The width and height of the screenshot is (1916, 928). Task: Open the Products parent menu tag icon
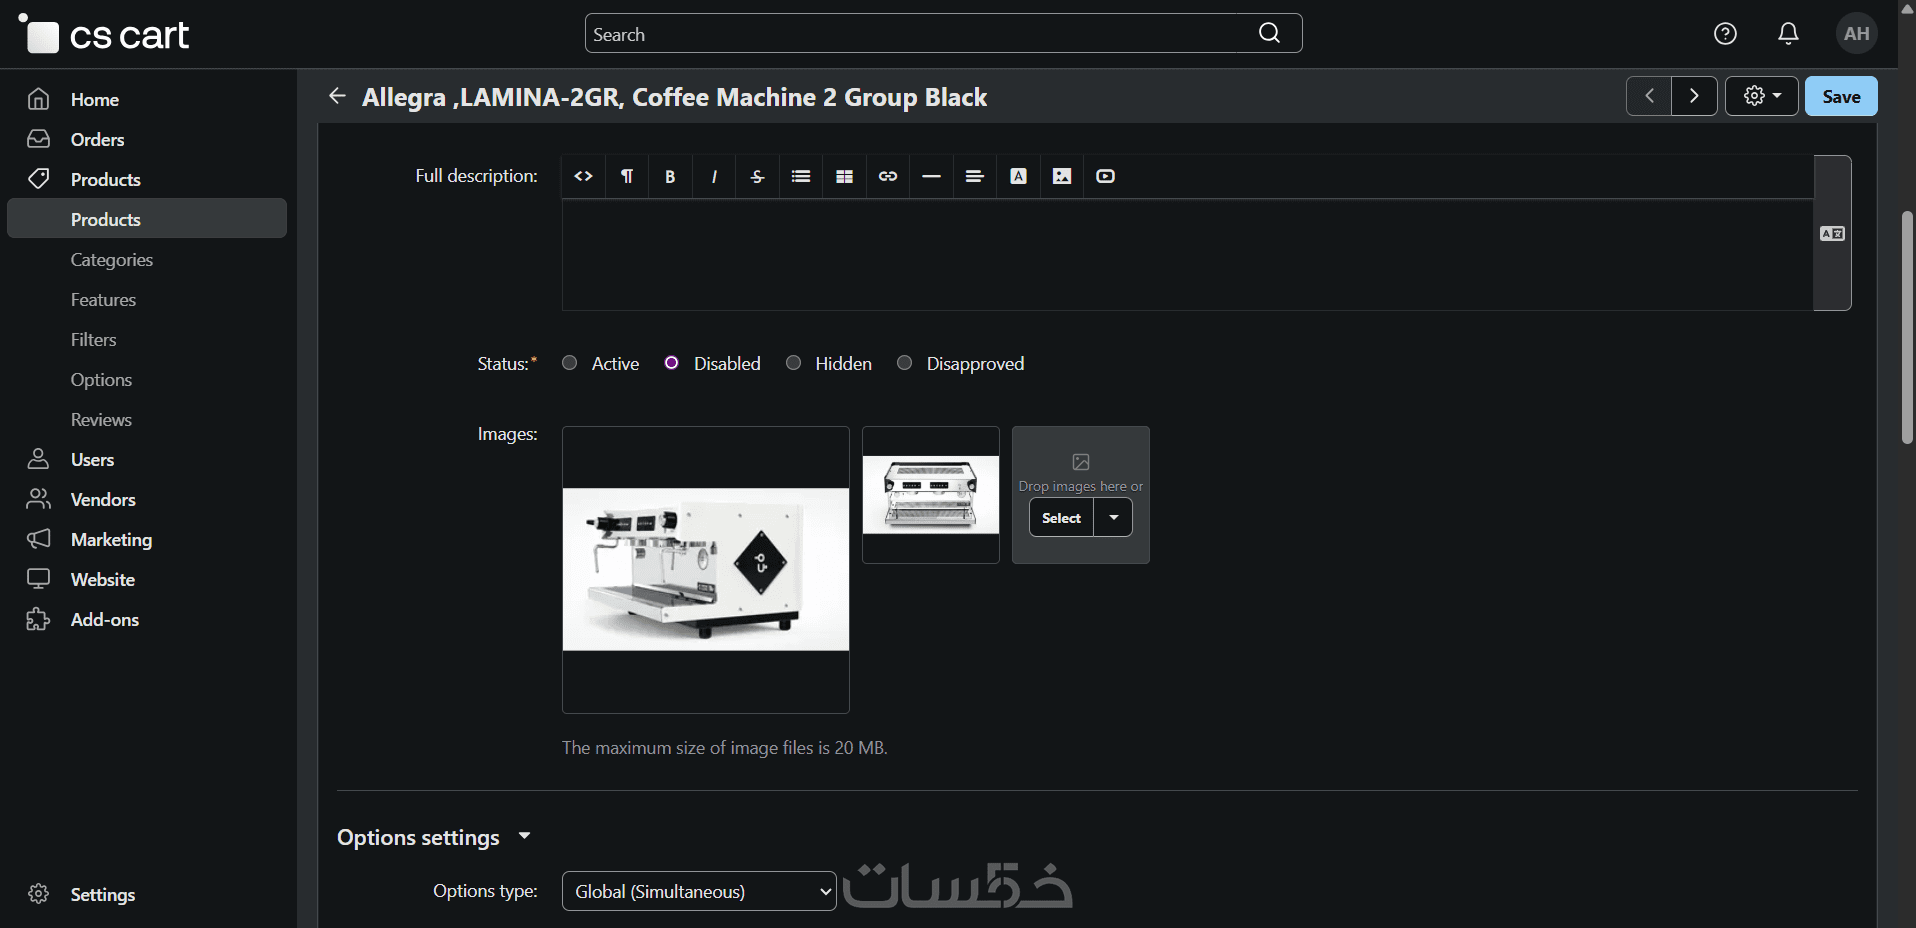[39, 179]
